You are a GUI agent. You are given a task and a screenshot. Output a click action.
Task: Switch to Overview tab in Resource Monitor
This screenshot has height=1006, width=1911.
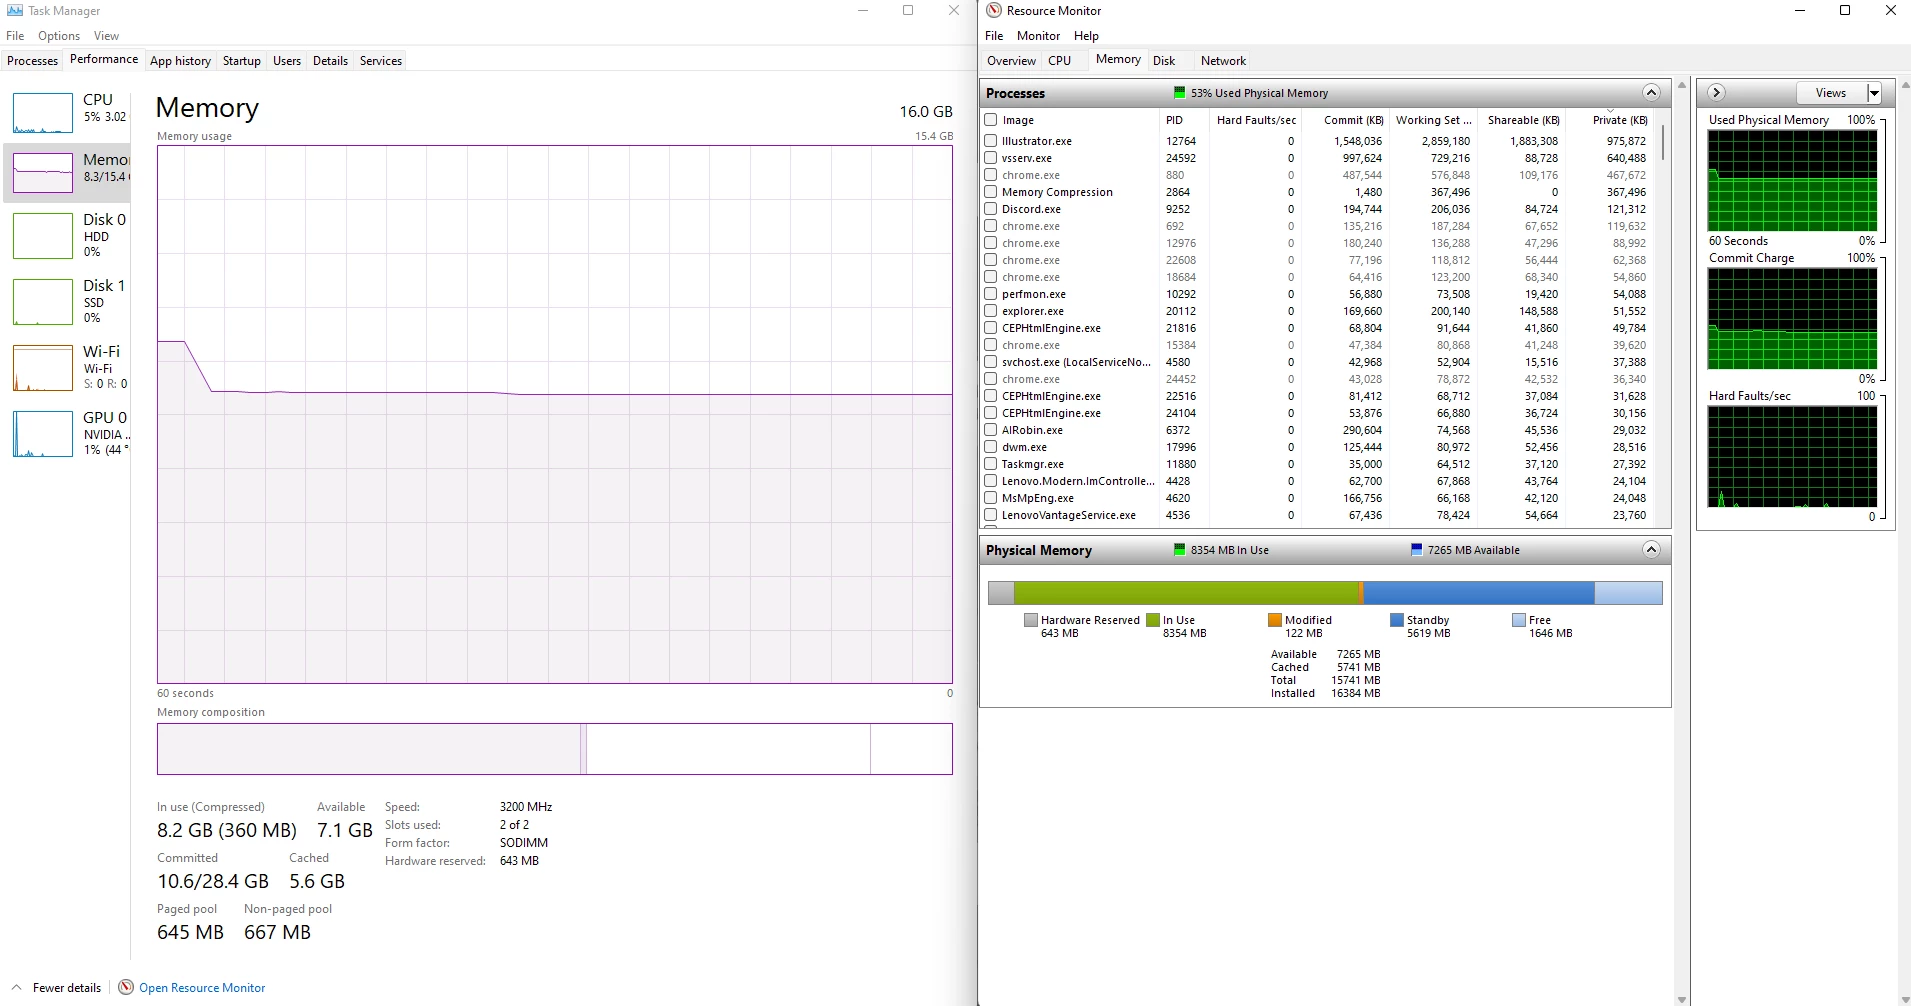coord(1011,61)
